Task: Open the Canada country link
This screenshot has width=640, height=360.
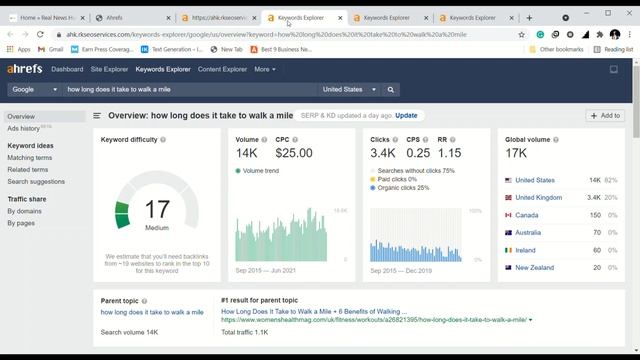Action: point(527,215)
